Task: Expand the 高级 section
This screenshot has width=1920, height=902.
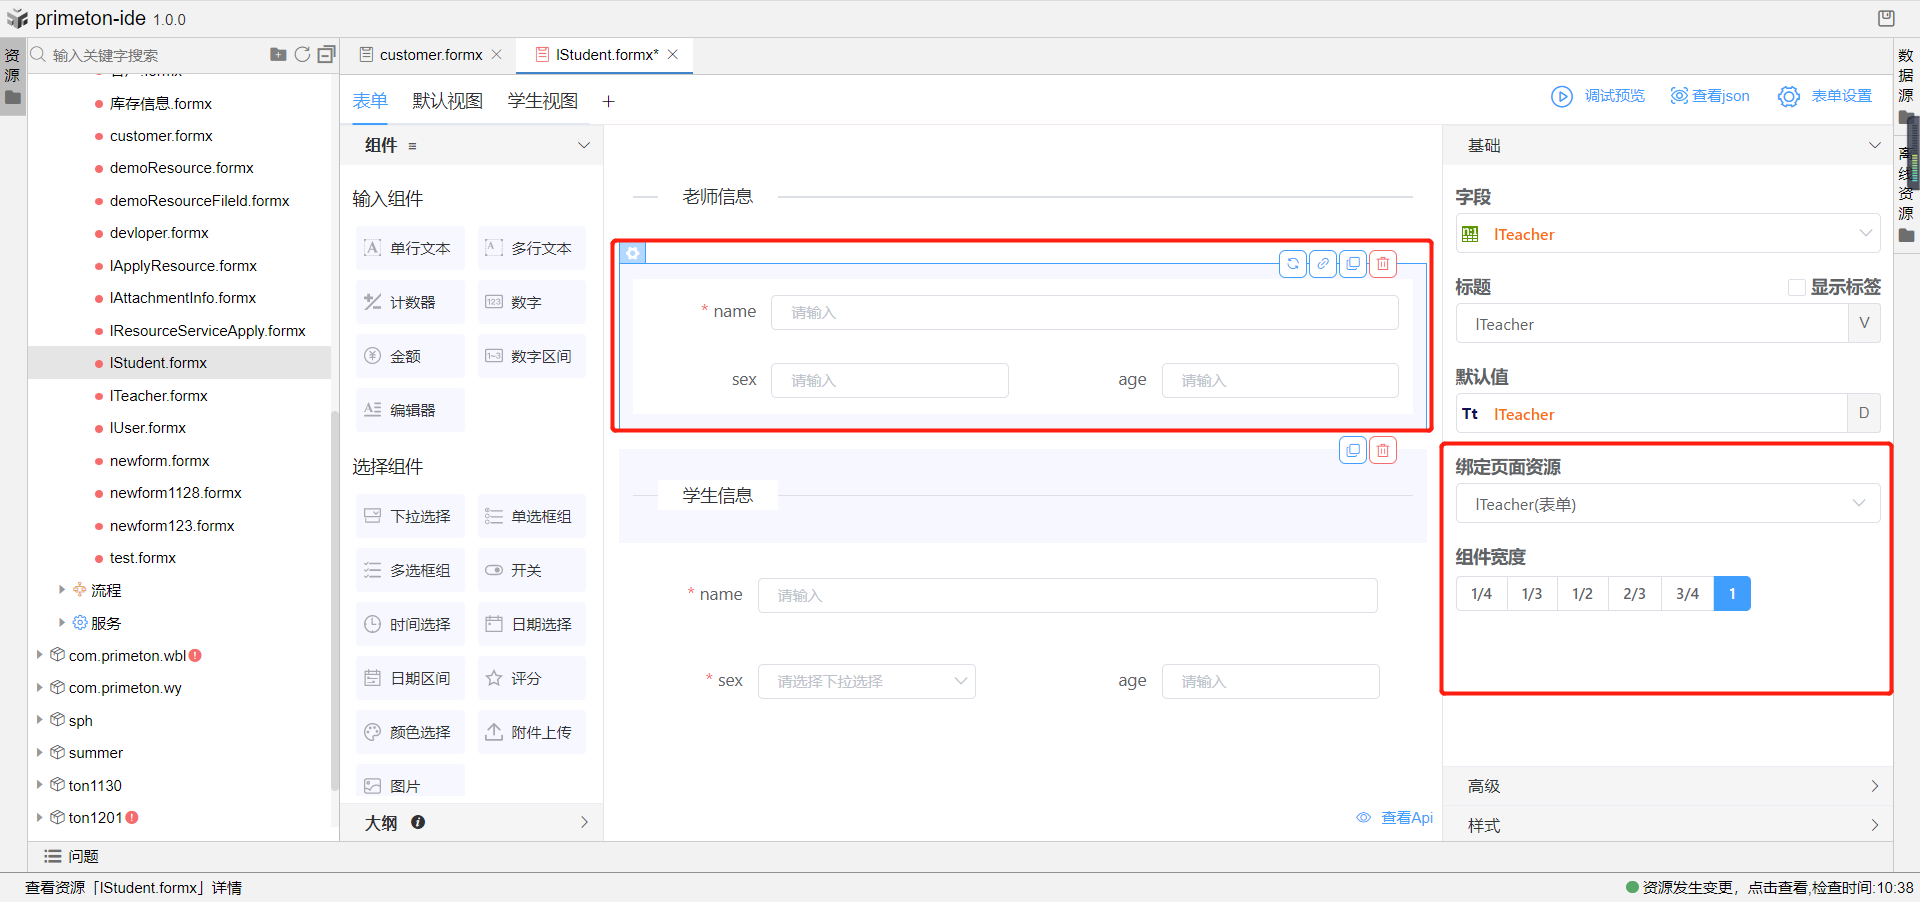Action: click(x=1667, y=786)
